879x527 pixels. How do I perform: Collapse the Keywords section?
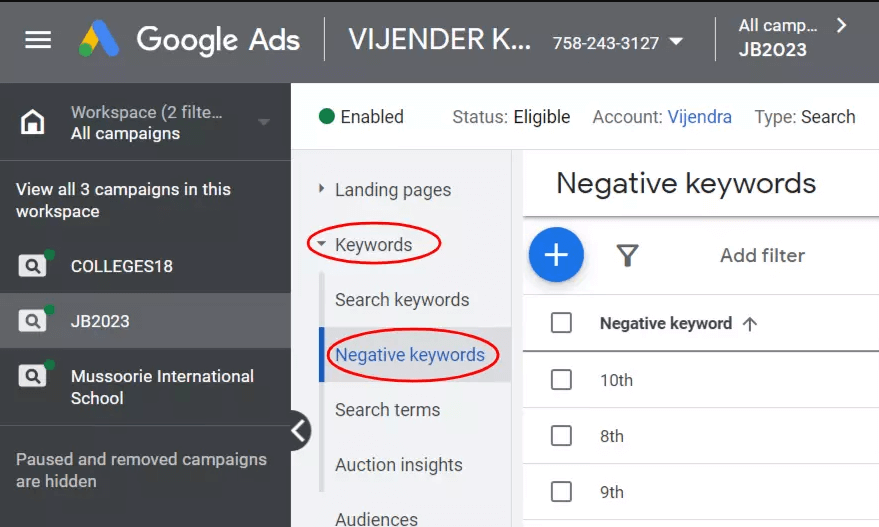tap(321, 244)
